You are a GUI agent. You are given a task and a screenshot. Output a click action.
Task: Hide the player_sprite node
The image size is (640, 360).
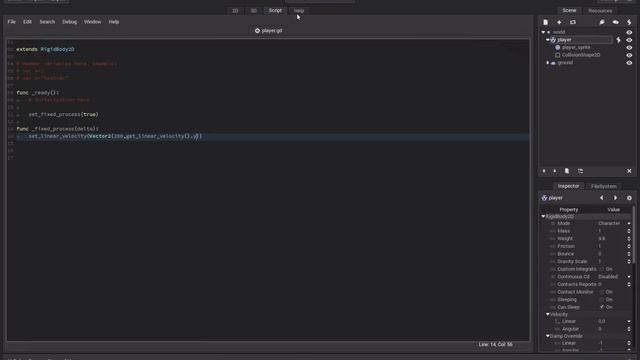pyautogui.click(x=629, y=48)
